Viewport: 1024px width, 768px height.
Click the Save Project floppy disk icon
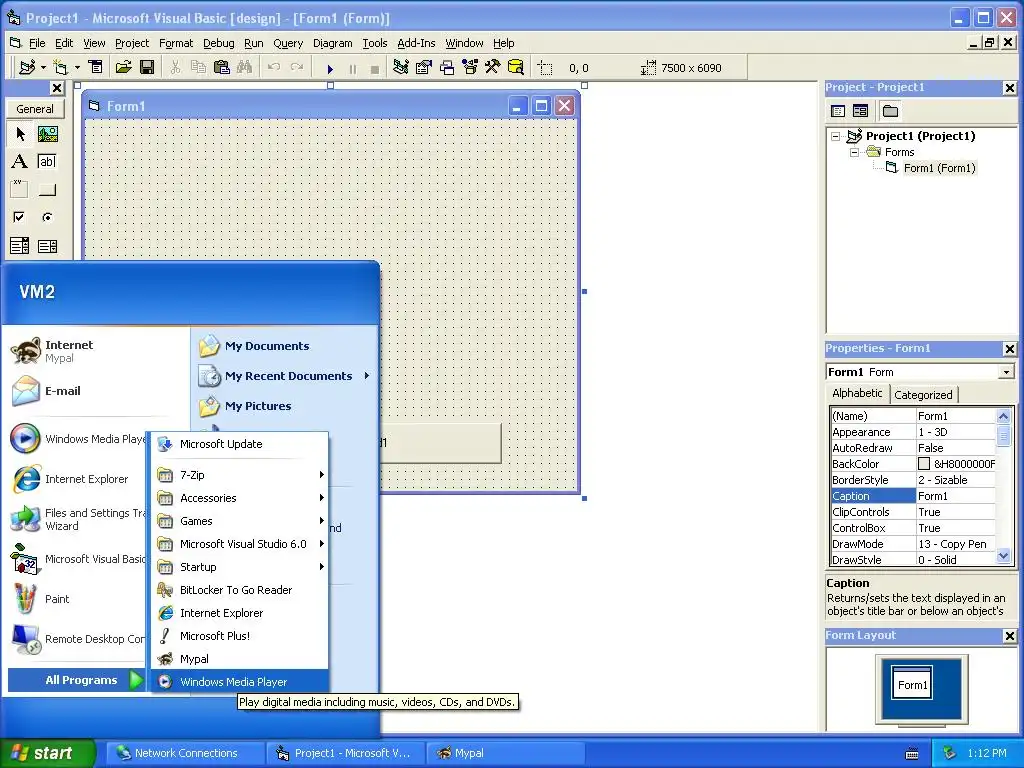147,67
